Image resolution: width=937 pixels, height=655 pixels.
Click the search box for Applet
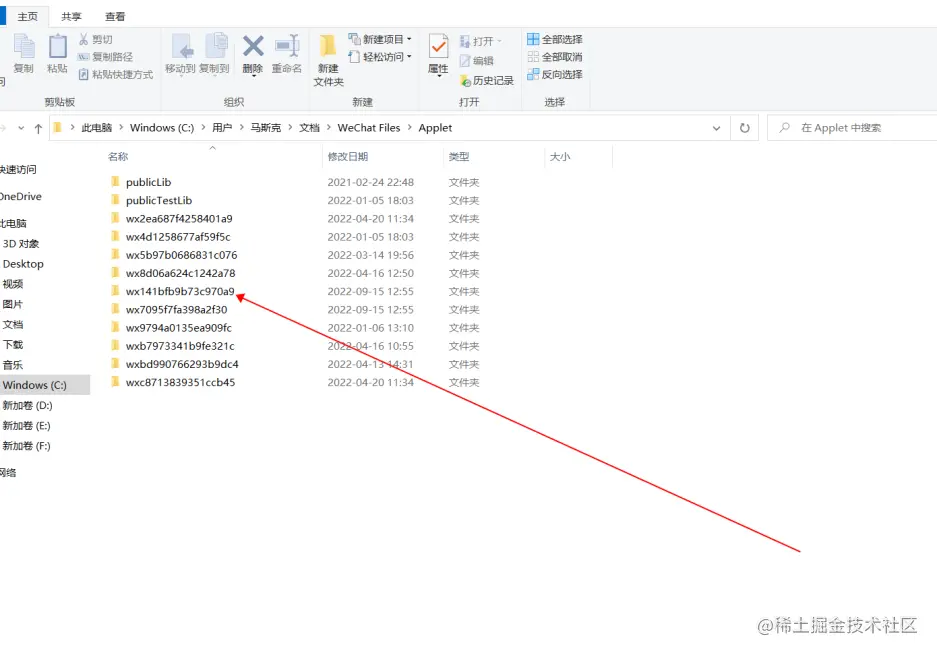coord(852,128)
